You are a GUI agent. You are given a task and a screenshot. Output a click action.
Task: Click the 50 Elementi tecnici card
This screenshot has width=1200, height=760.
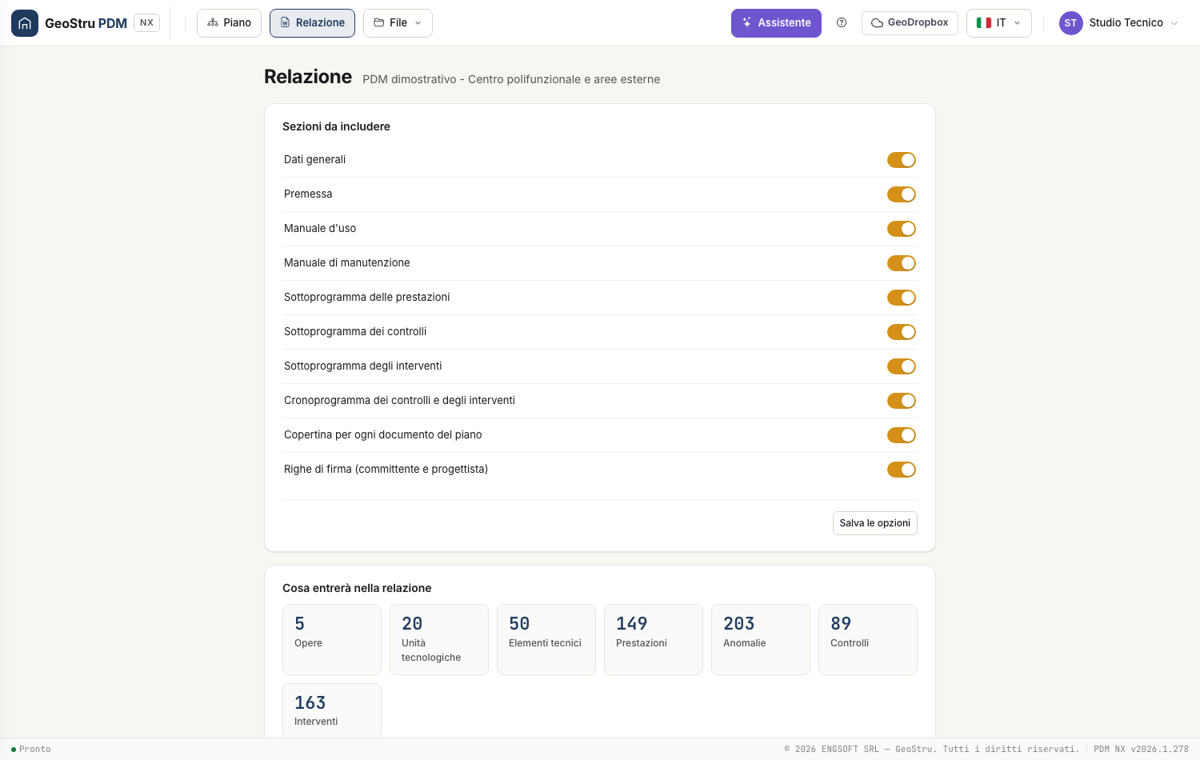pyautogui.click(x=546, y=639)
